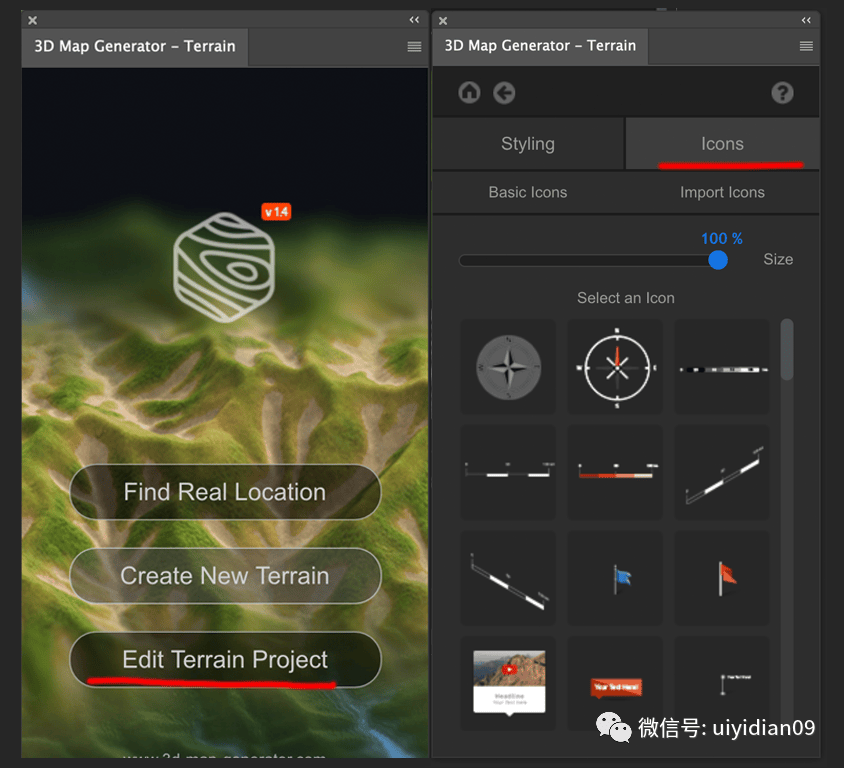Image resolution: width=844 pixels, height=768 pixels.
Task: Open the Import Icons sub-tab
Action: [722, 192]
